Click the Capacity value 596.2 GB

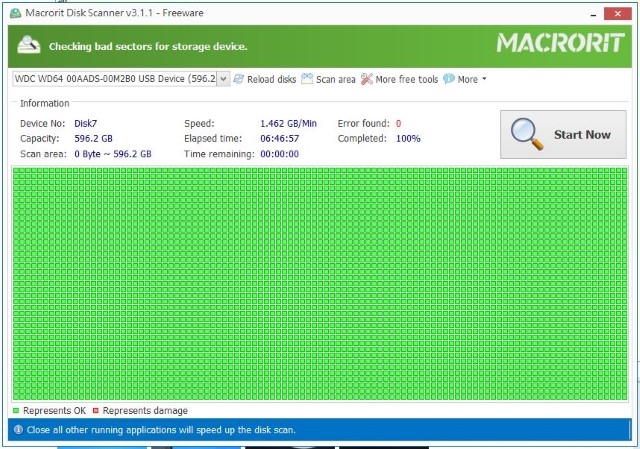tap(93, 139)
